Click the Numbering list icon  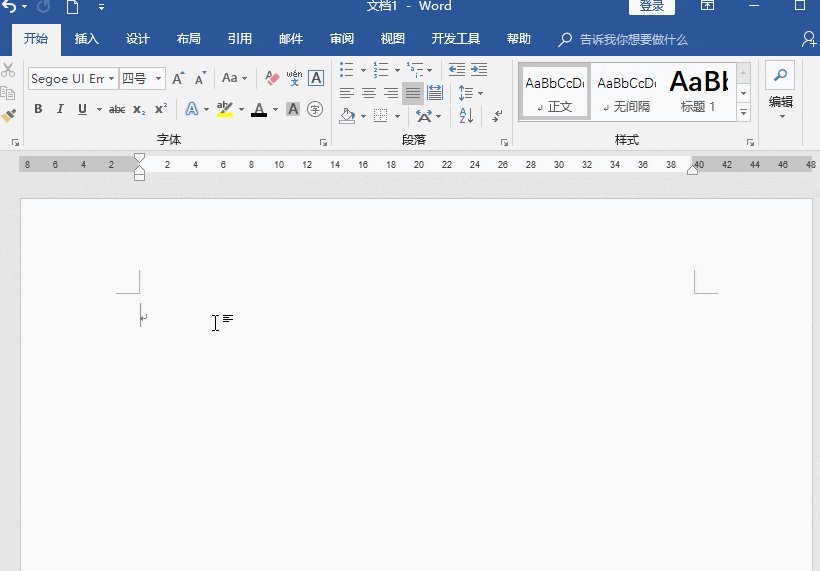click(381, 70)
